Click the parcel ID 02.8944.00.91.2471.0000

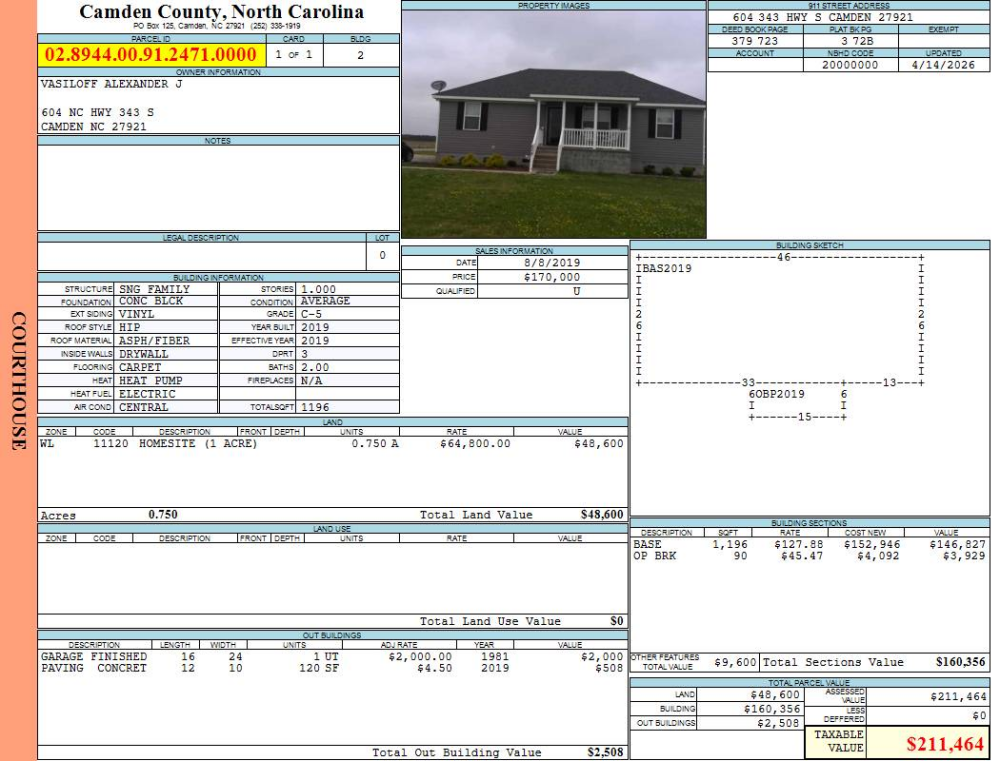click(x=151, y=54)
